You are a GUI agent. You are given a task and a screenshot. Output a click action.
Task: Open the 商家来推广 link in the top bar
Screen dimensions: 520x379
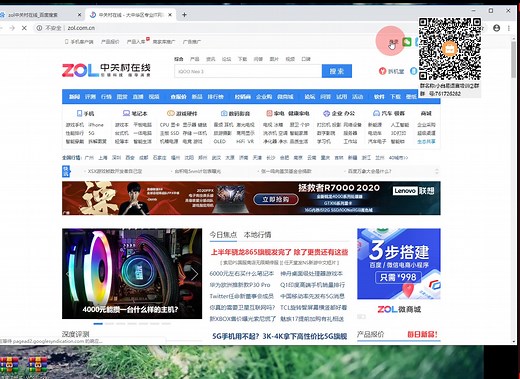click(164, 42)
